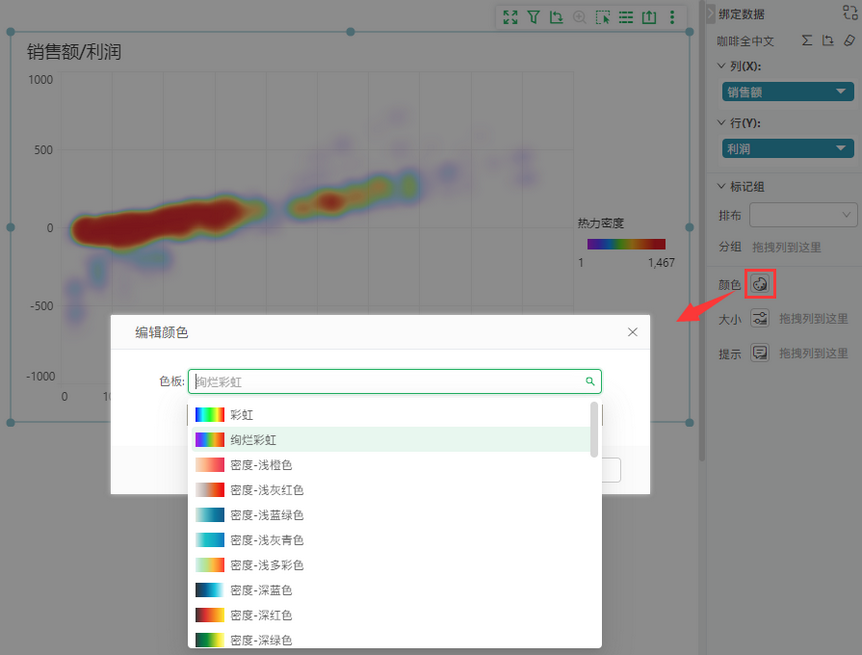Click the data swap icon beside 绑定数据
Image resolution: width=862 pixels, height=655 pixels.
click(849, 13)
